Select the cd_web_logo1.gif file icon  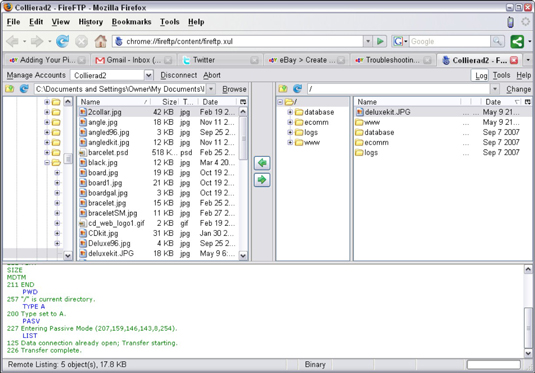click(x=83, y=223)
